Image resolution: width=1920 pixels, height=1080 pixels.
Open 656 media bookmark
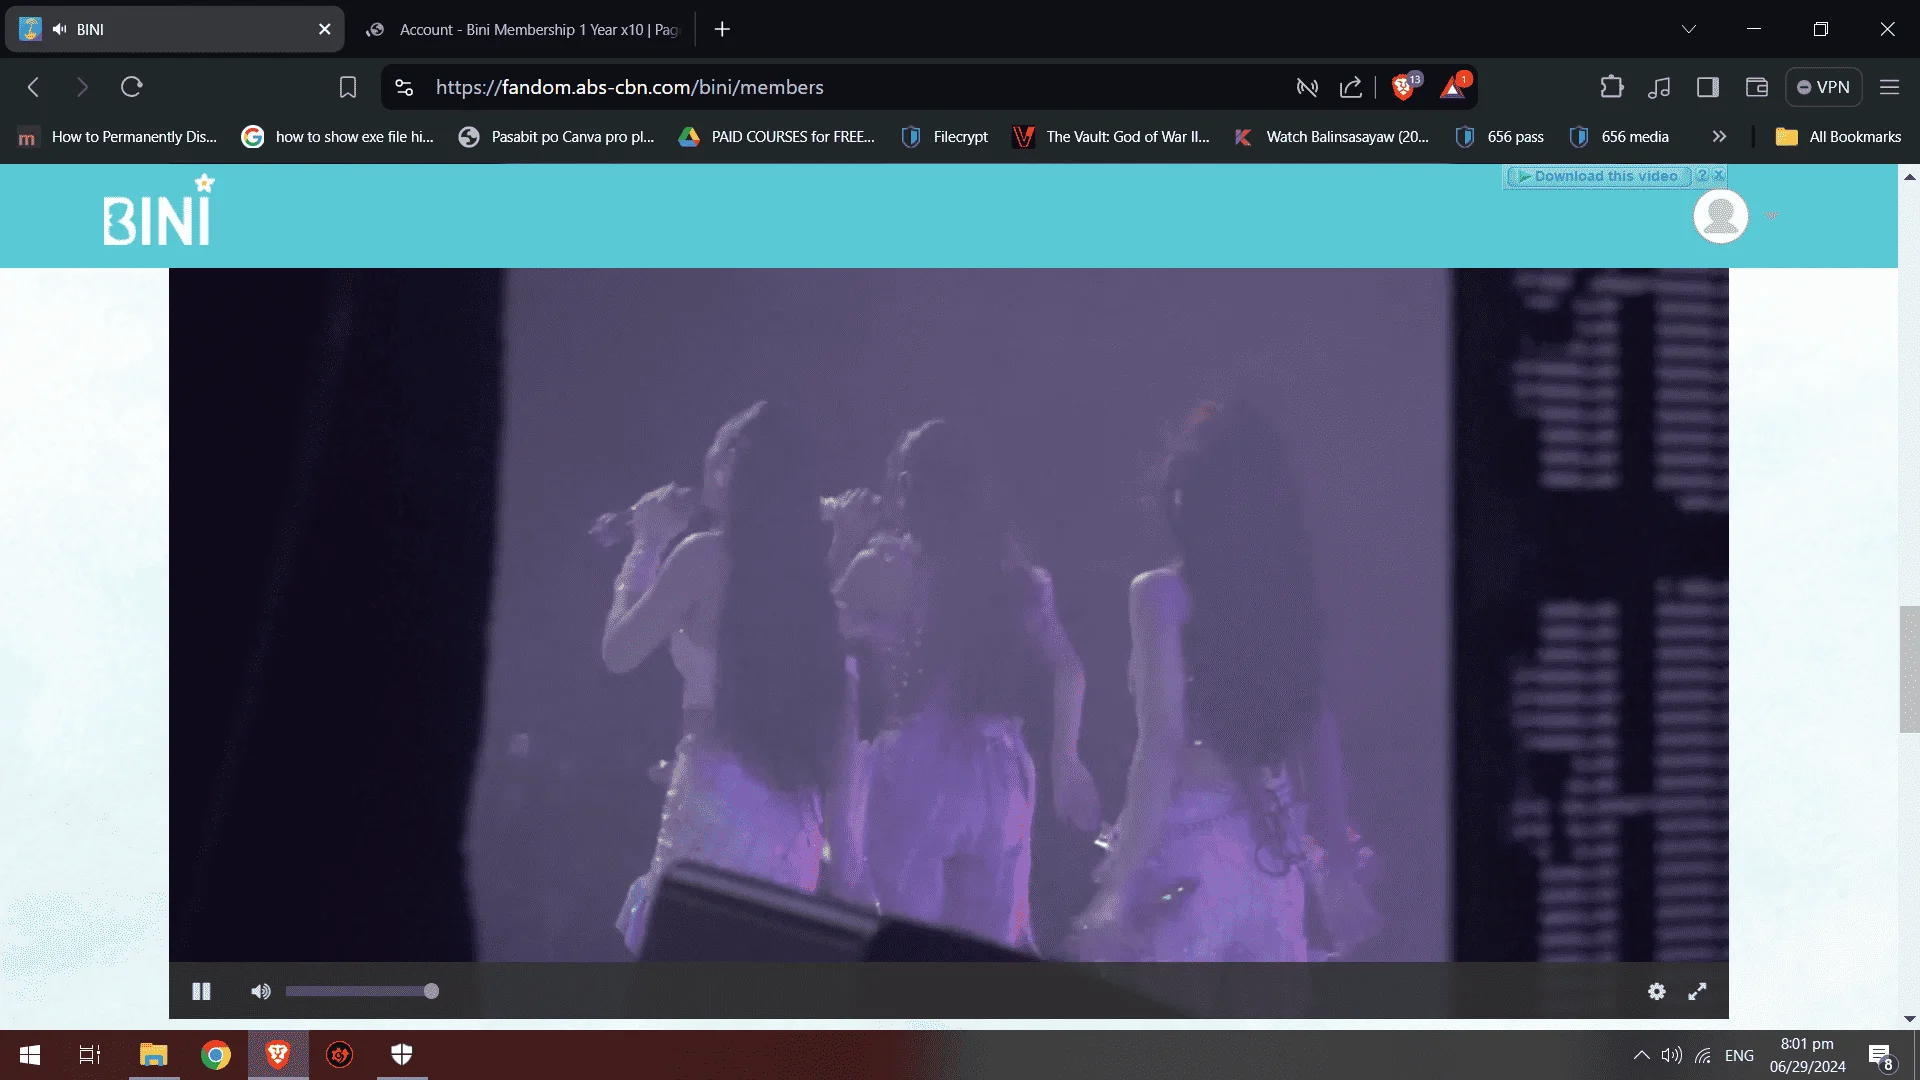(x=1620, y=137)
